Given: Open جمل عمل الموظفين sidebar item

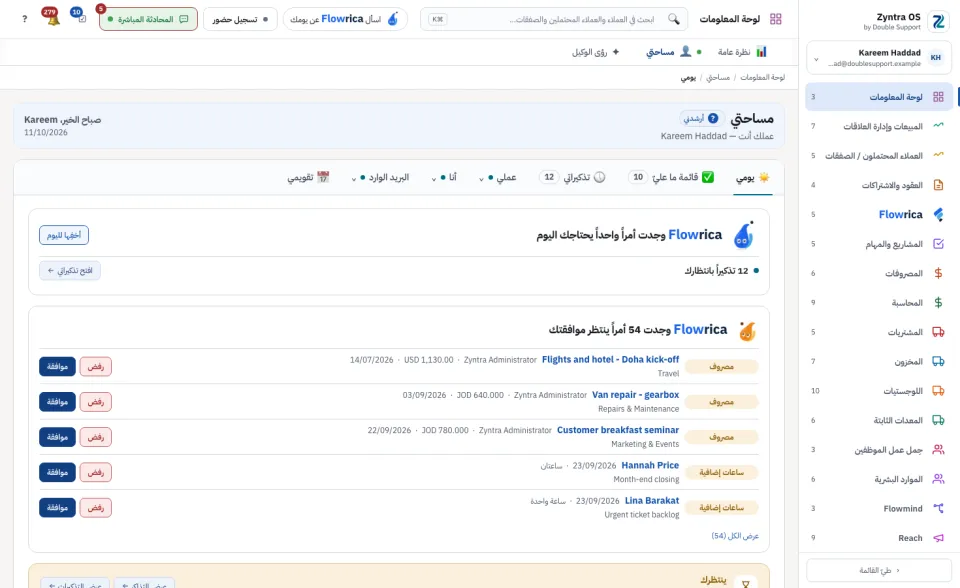Looking at the screenshot, I should pos(879,450).
